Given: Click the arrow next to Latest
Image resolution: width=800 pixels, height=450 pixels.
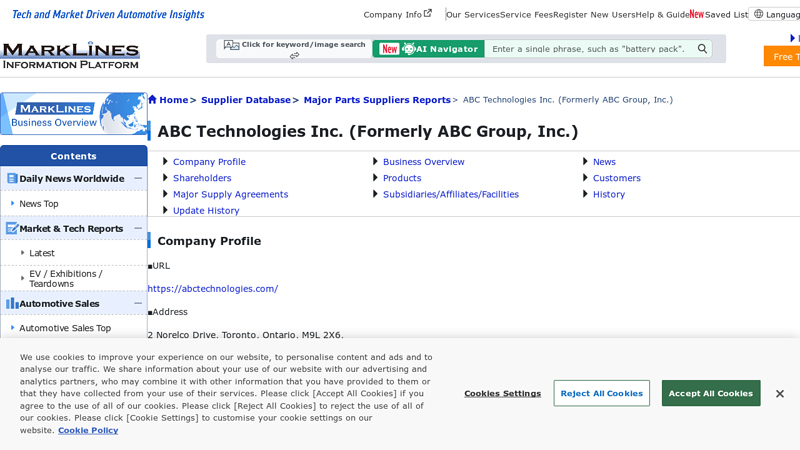Looking at the screenshot, I should pos(22,253).
